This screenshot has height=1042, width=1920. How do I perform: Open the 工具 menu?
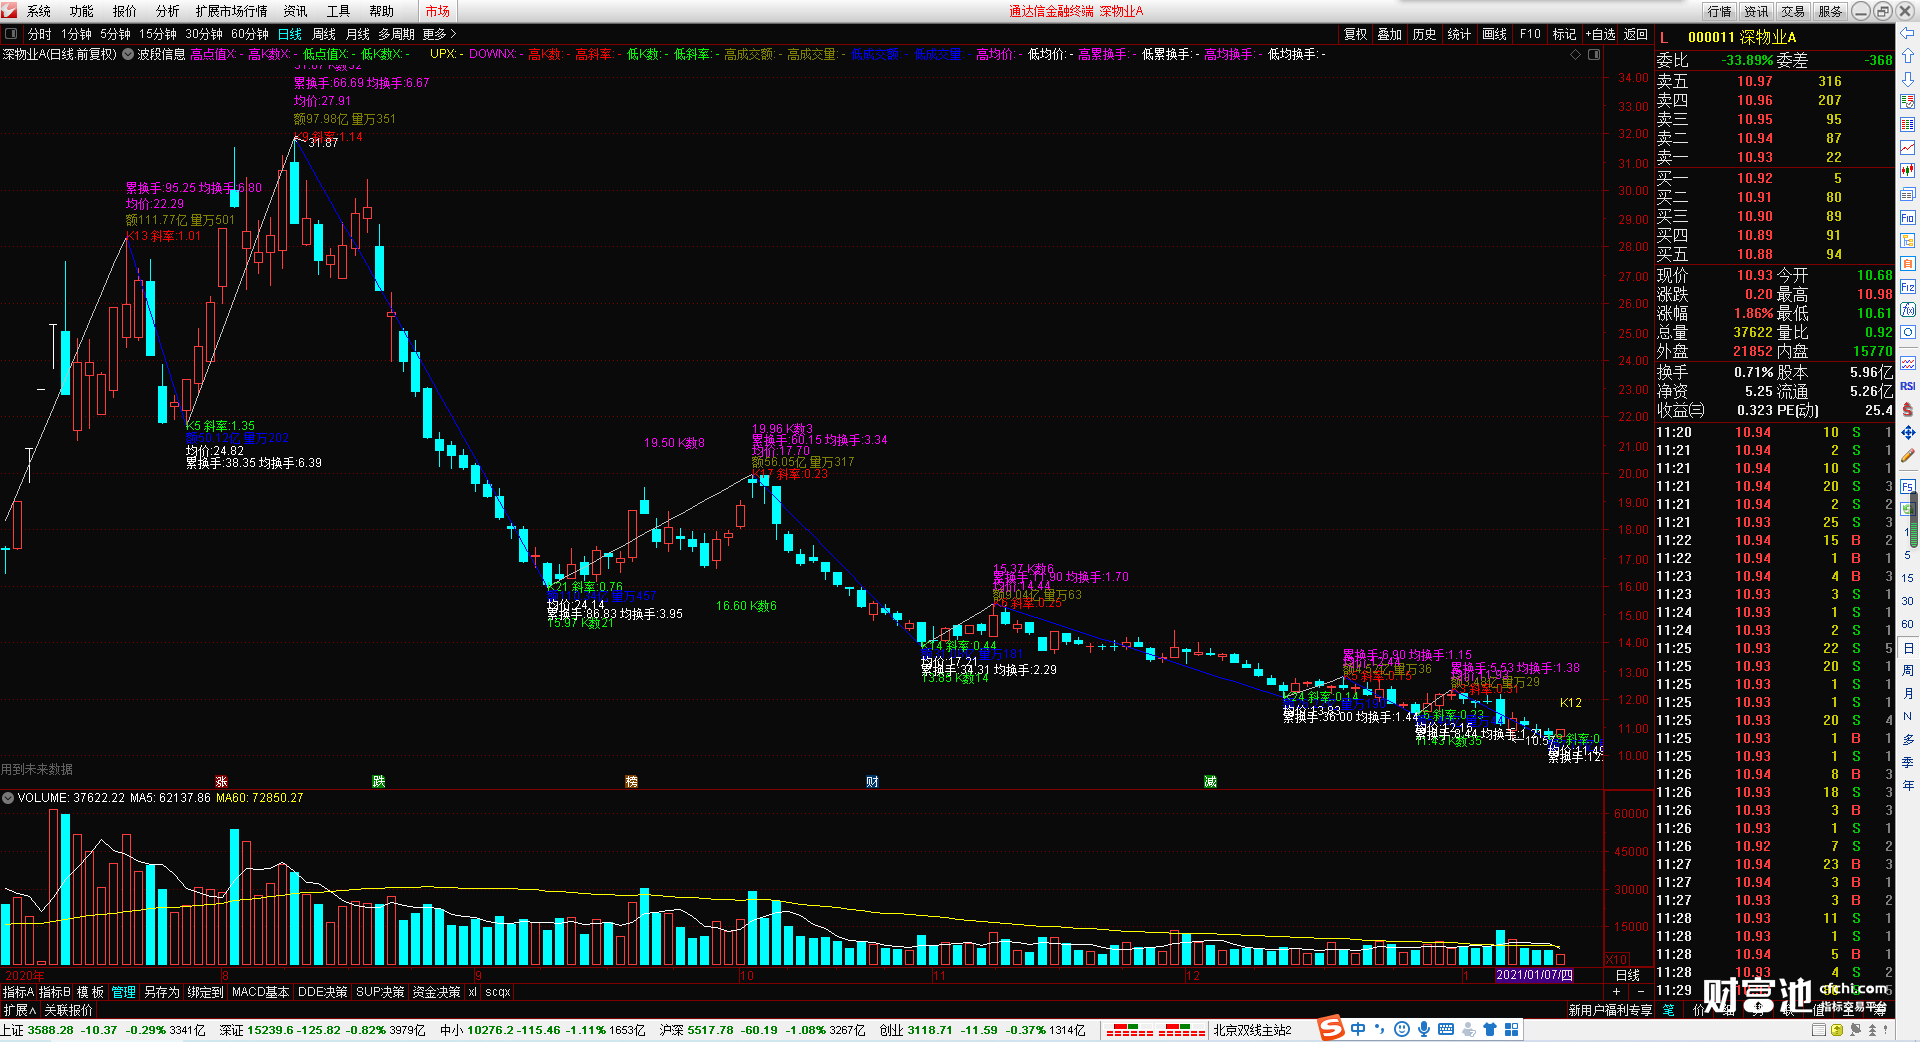point(339,11)
